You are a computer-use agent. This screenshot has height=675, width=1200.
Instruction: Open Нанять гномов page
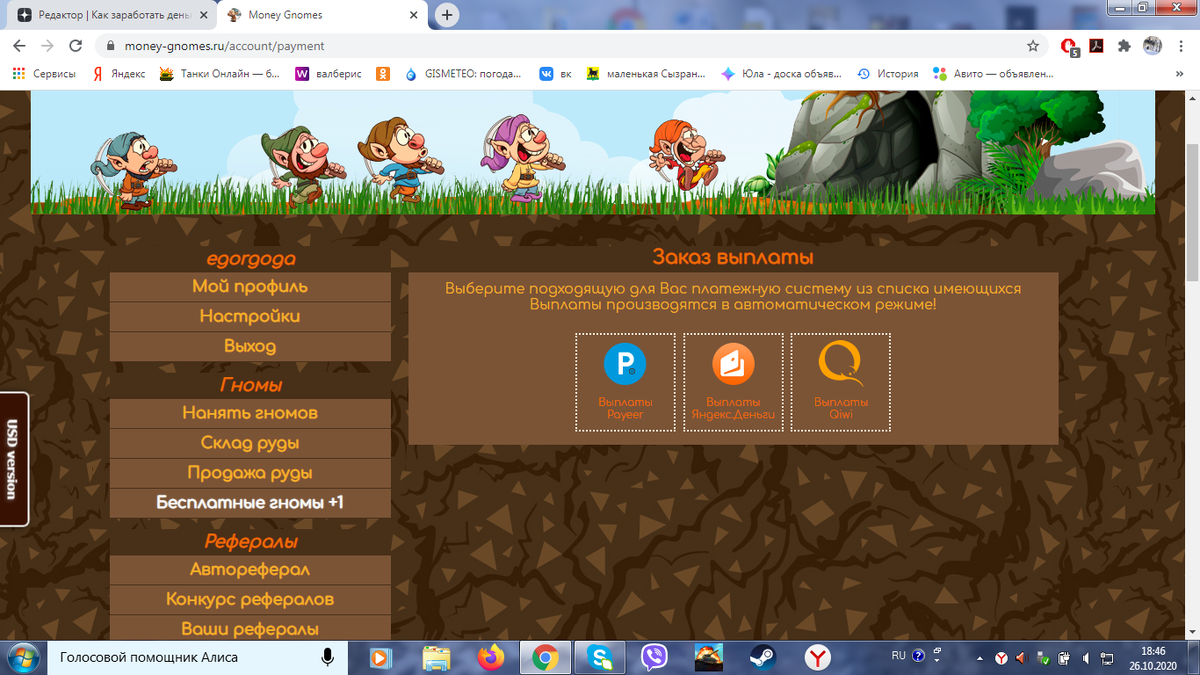[x=250, y=413]
